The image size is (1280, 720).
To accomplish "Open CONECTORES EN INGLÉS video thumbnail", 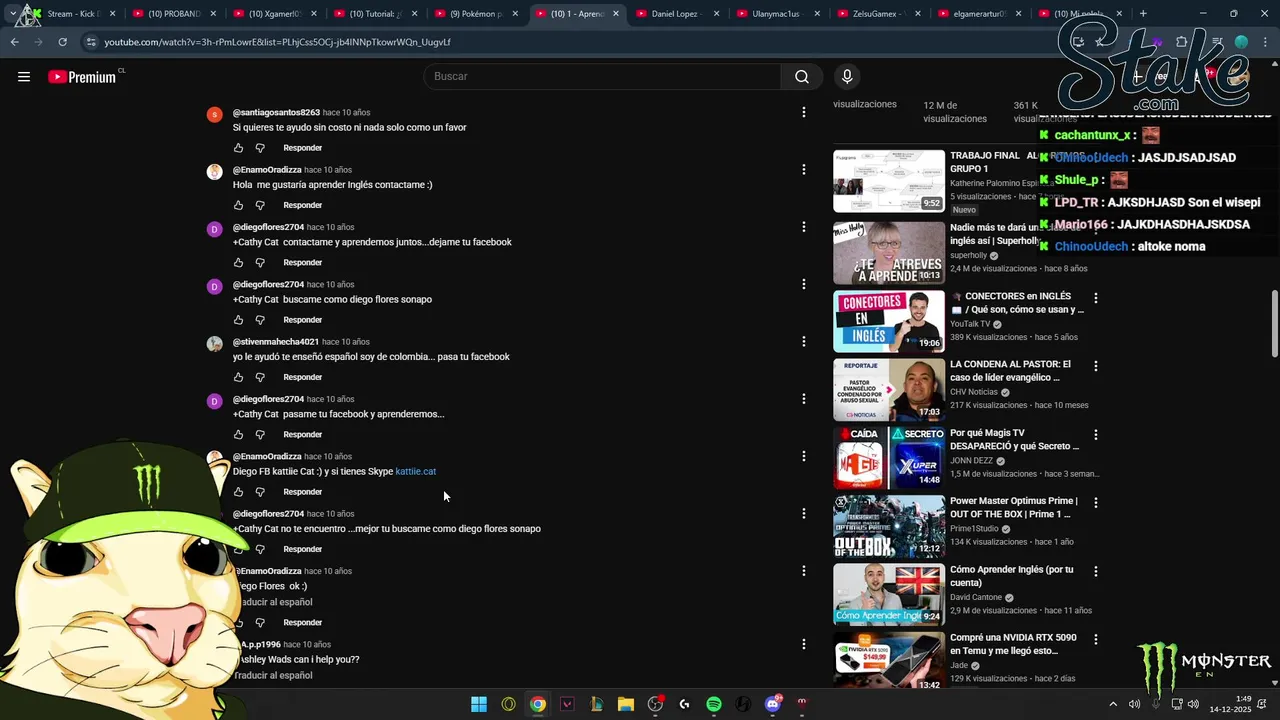I will pos(889,321).
